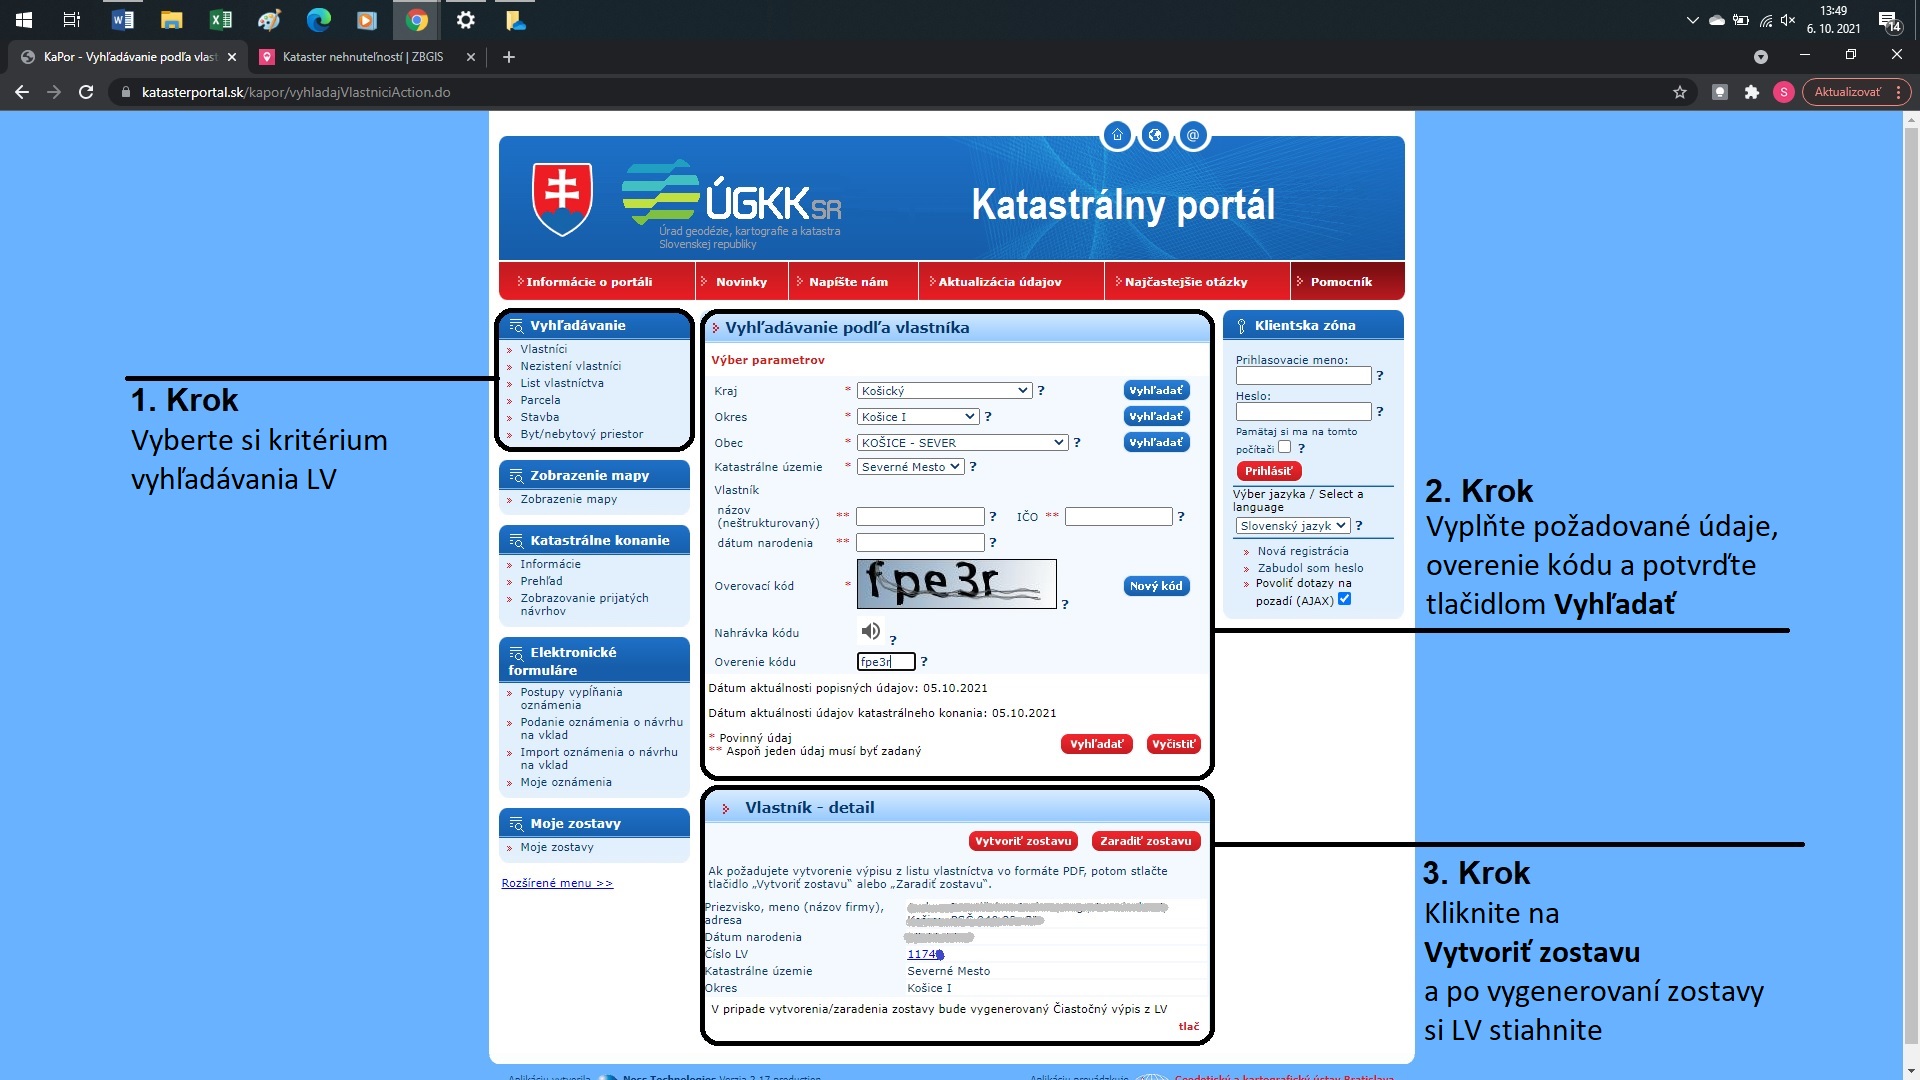Click the Overenie kódu input containing fpe3r

(886, 662)
